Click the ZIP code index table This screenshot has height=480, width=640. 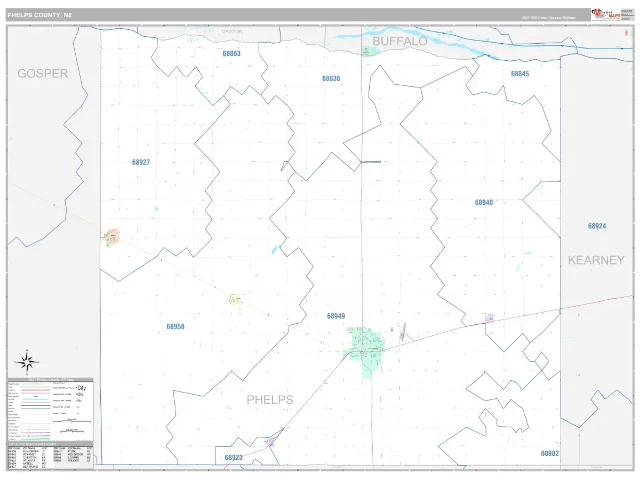50,456
